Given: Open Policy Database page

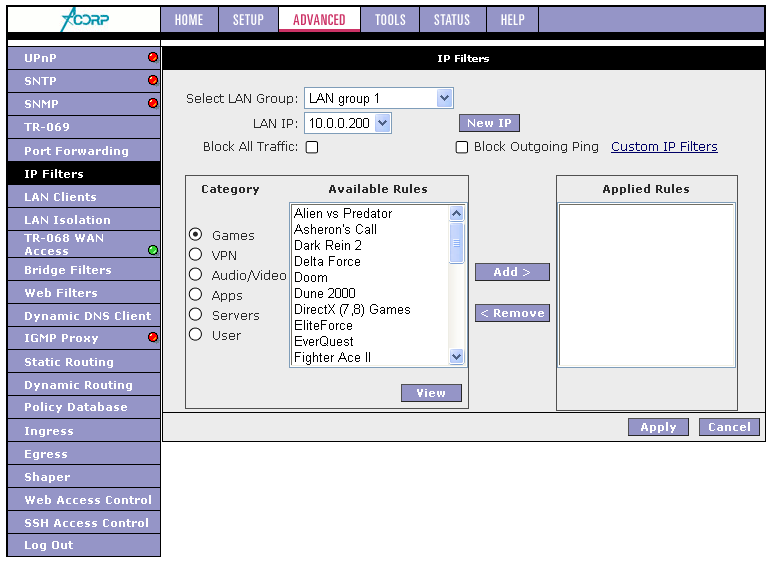Looking at the screenshot, I should pyautogui.click(x=84, y=407).
